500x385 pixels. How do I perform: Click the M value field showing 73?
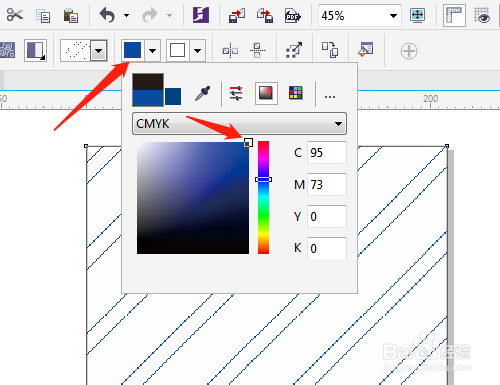point(327,184)
